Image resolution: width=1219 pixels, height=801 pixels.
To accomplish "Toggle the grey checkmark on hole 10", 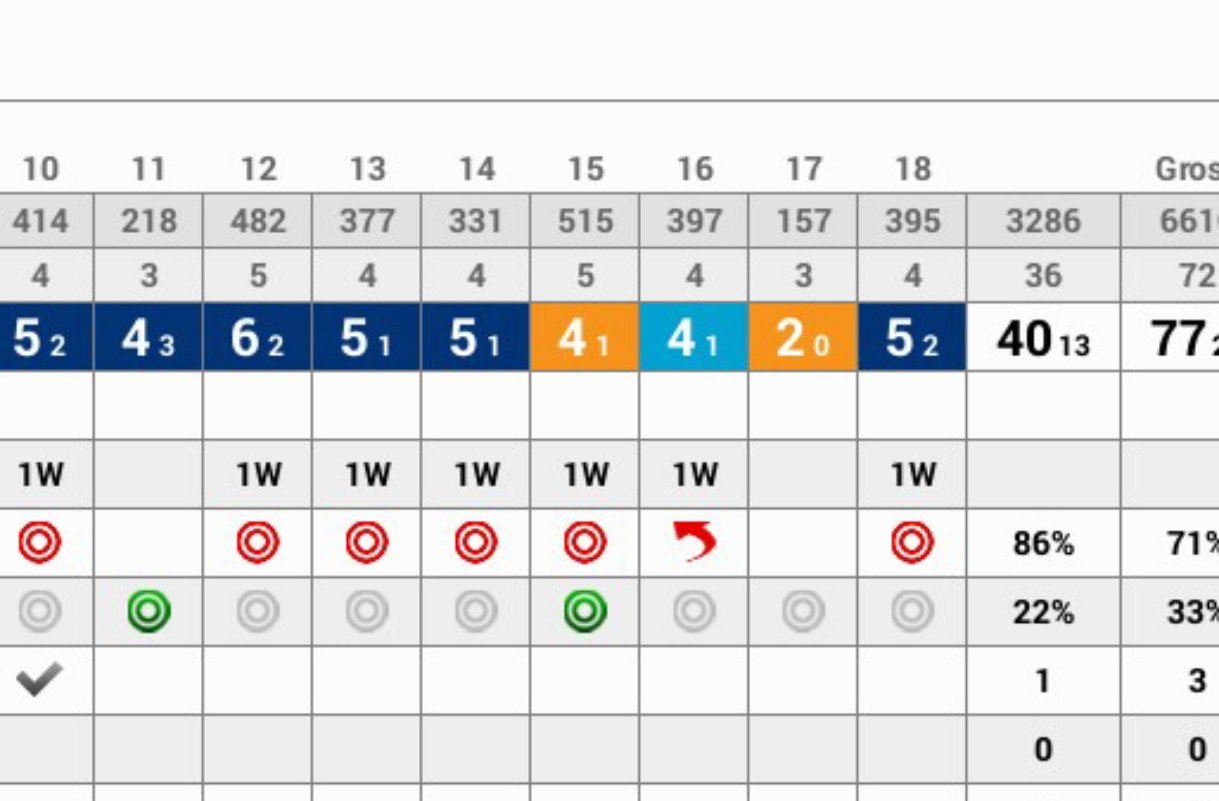I will tap(40, 680).
